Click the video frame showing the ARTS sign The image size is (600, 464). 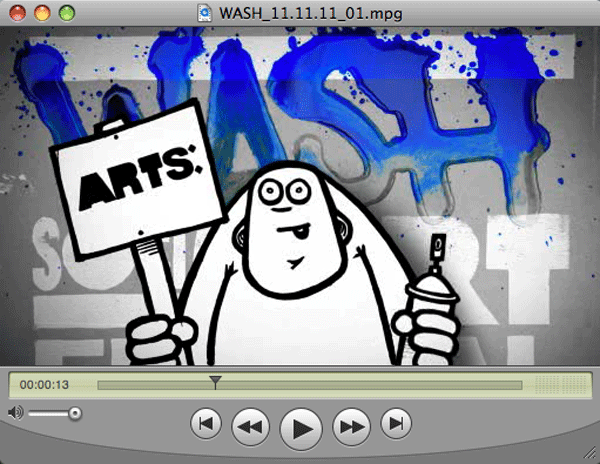point(300,196)
